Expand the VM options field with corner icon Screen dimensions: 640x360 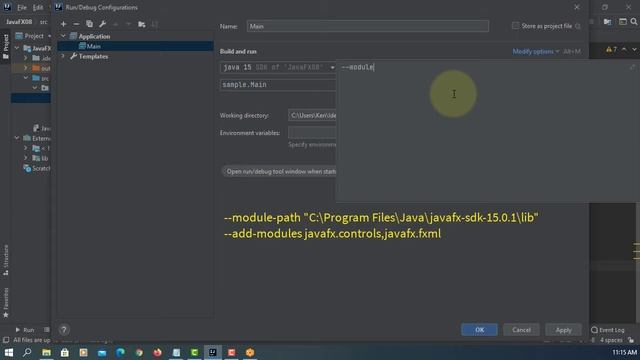(632, 67)
